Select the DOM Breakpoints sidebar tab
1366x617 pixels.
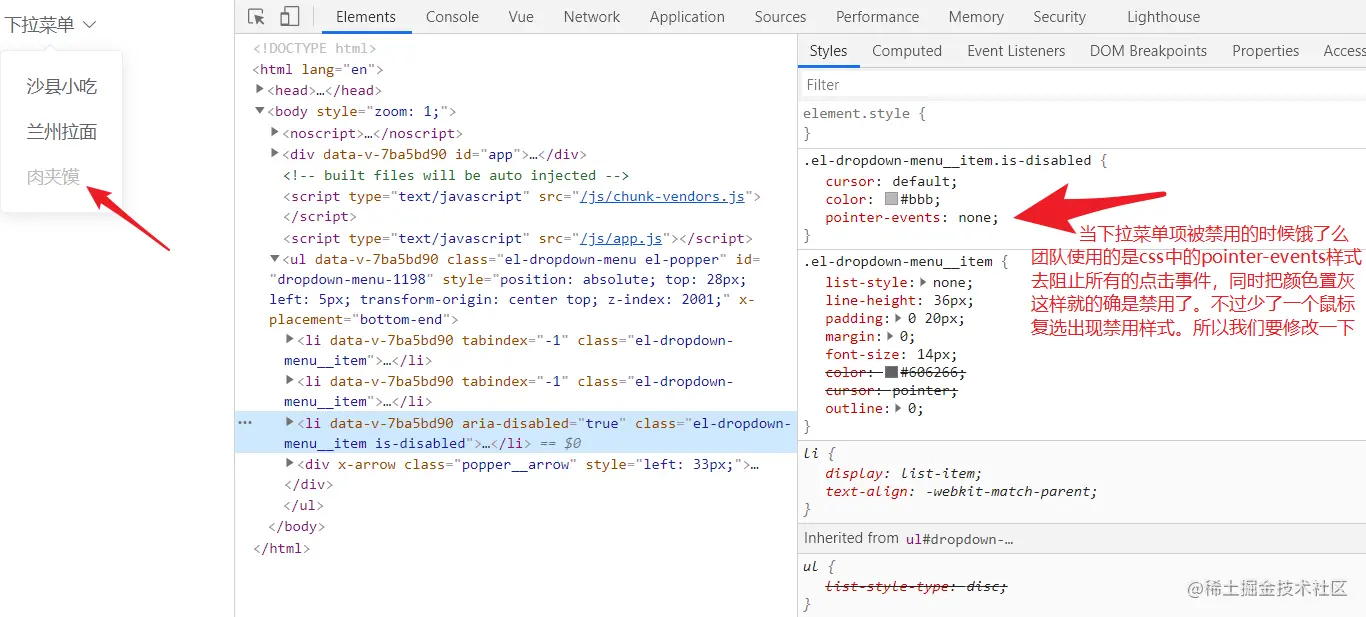click(1148, 51)
